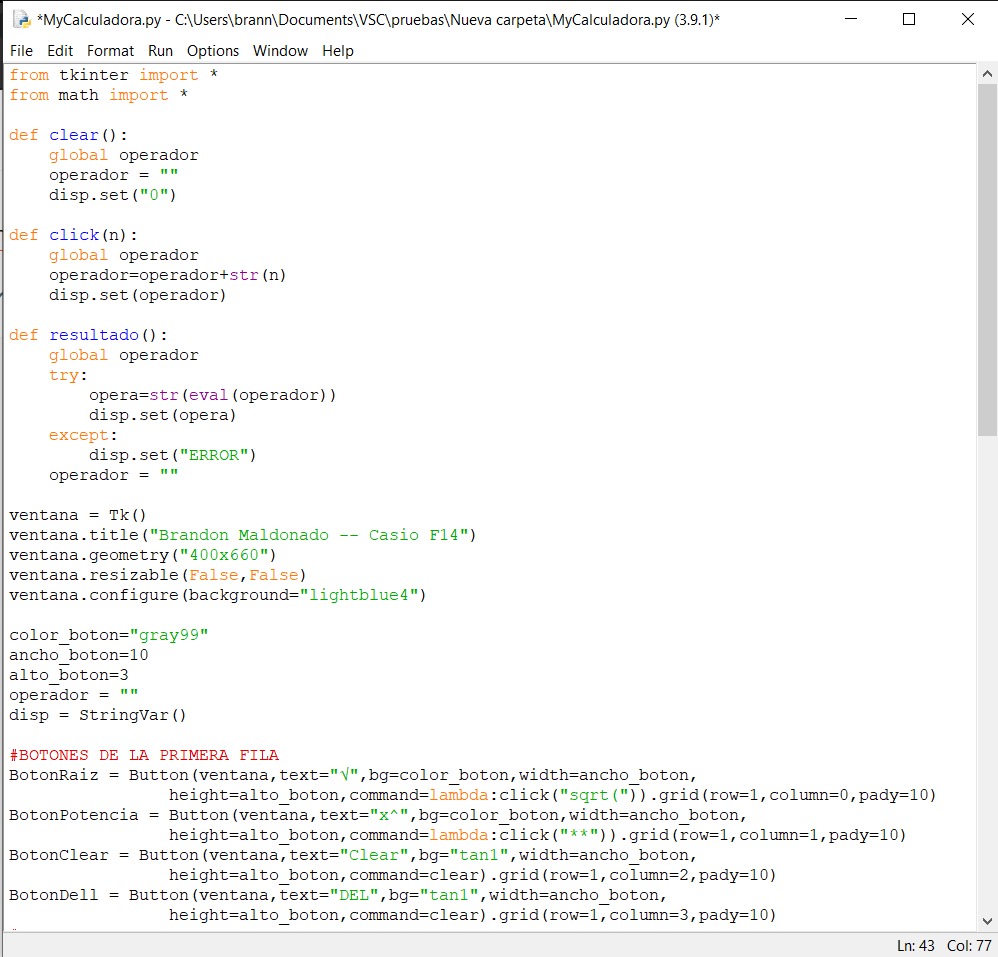Click the Ln 43 Col 77 status indicator
The image size is (998, 957).
(x=944, y=945)
